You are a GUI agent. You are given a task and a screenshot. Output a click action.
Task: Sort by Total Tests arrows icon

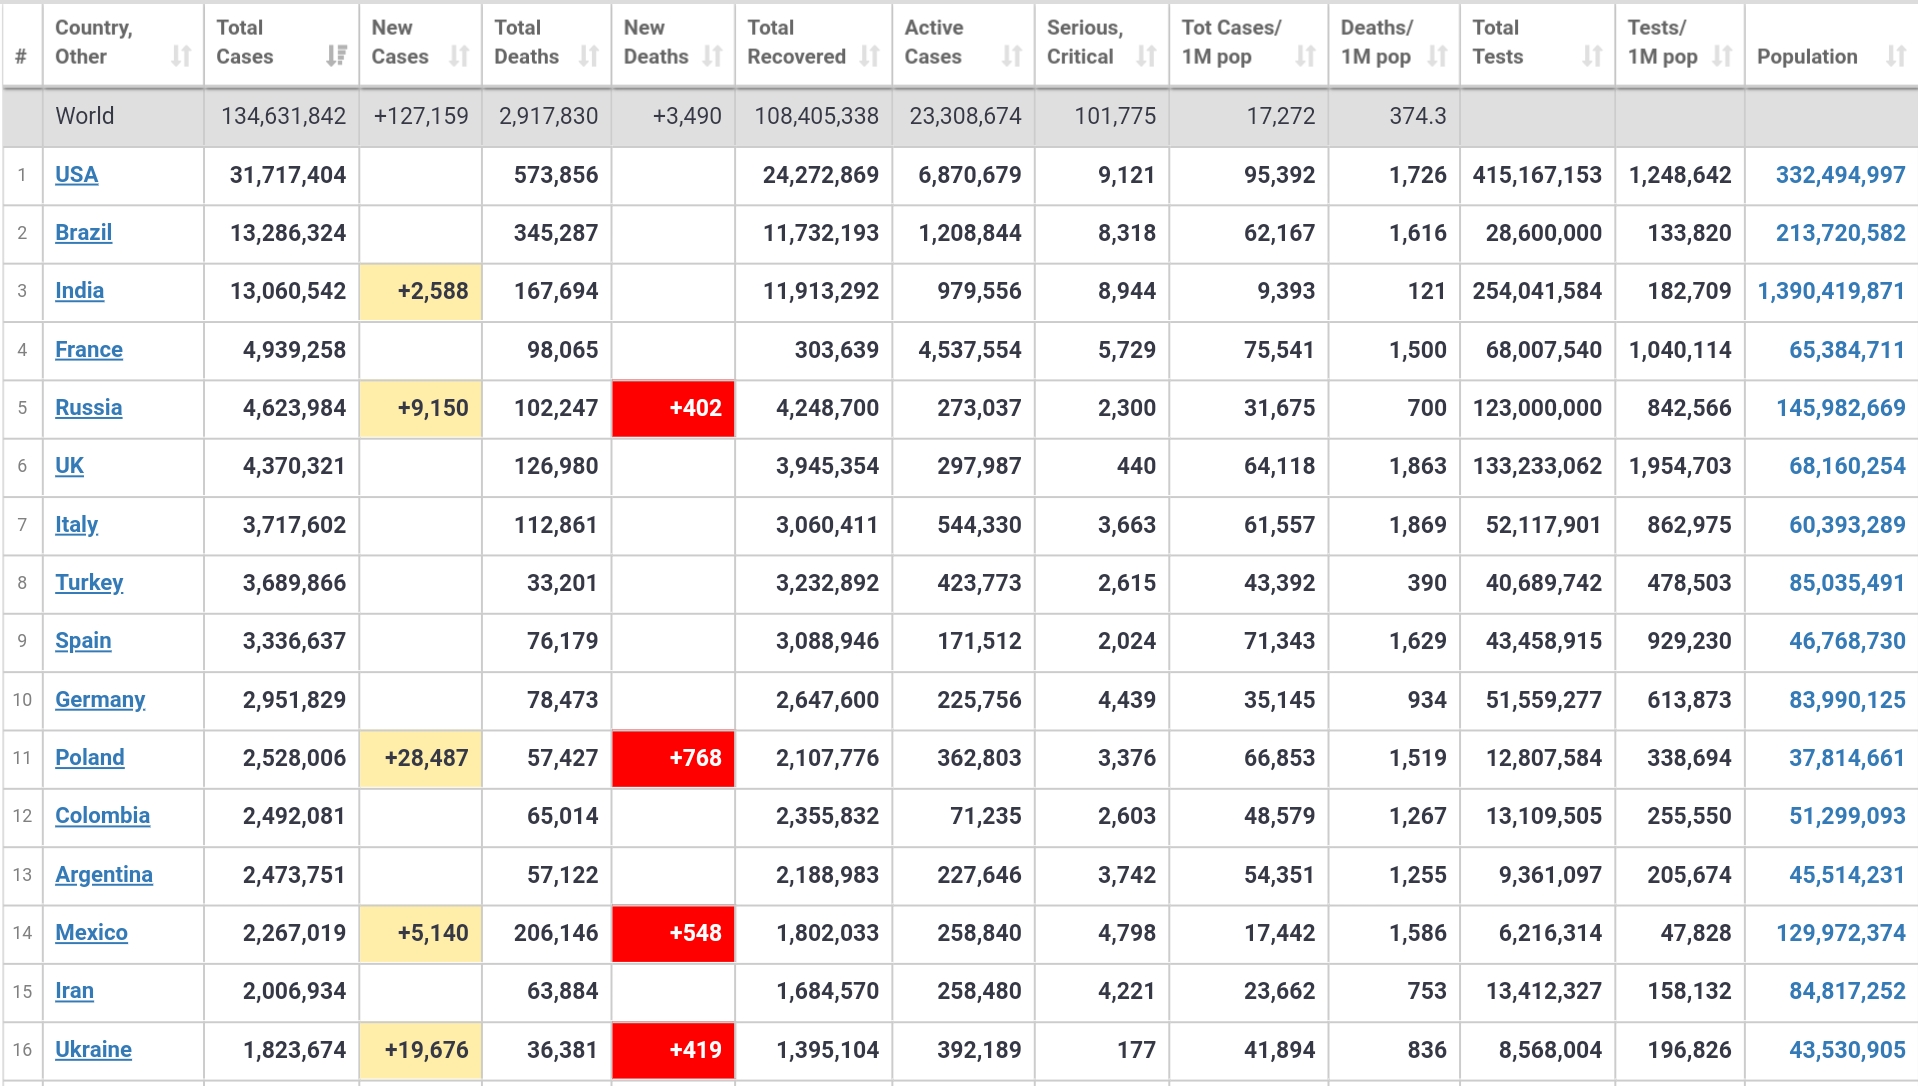click(1592, 56)
